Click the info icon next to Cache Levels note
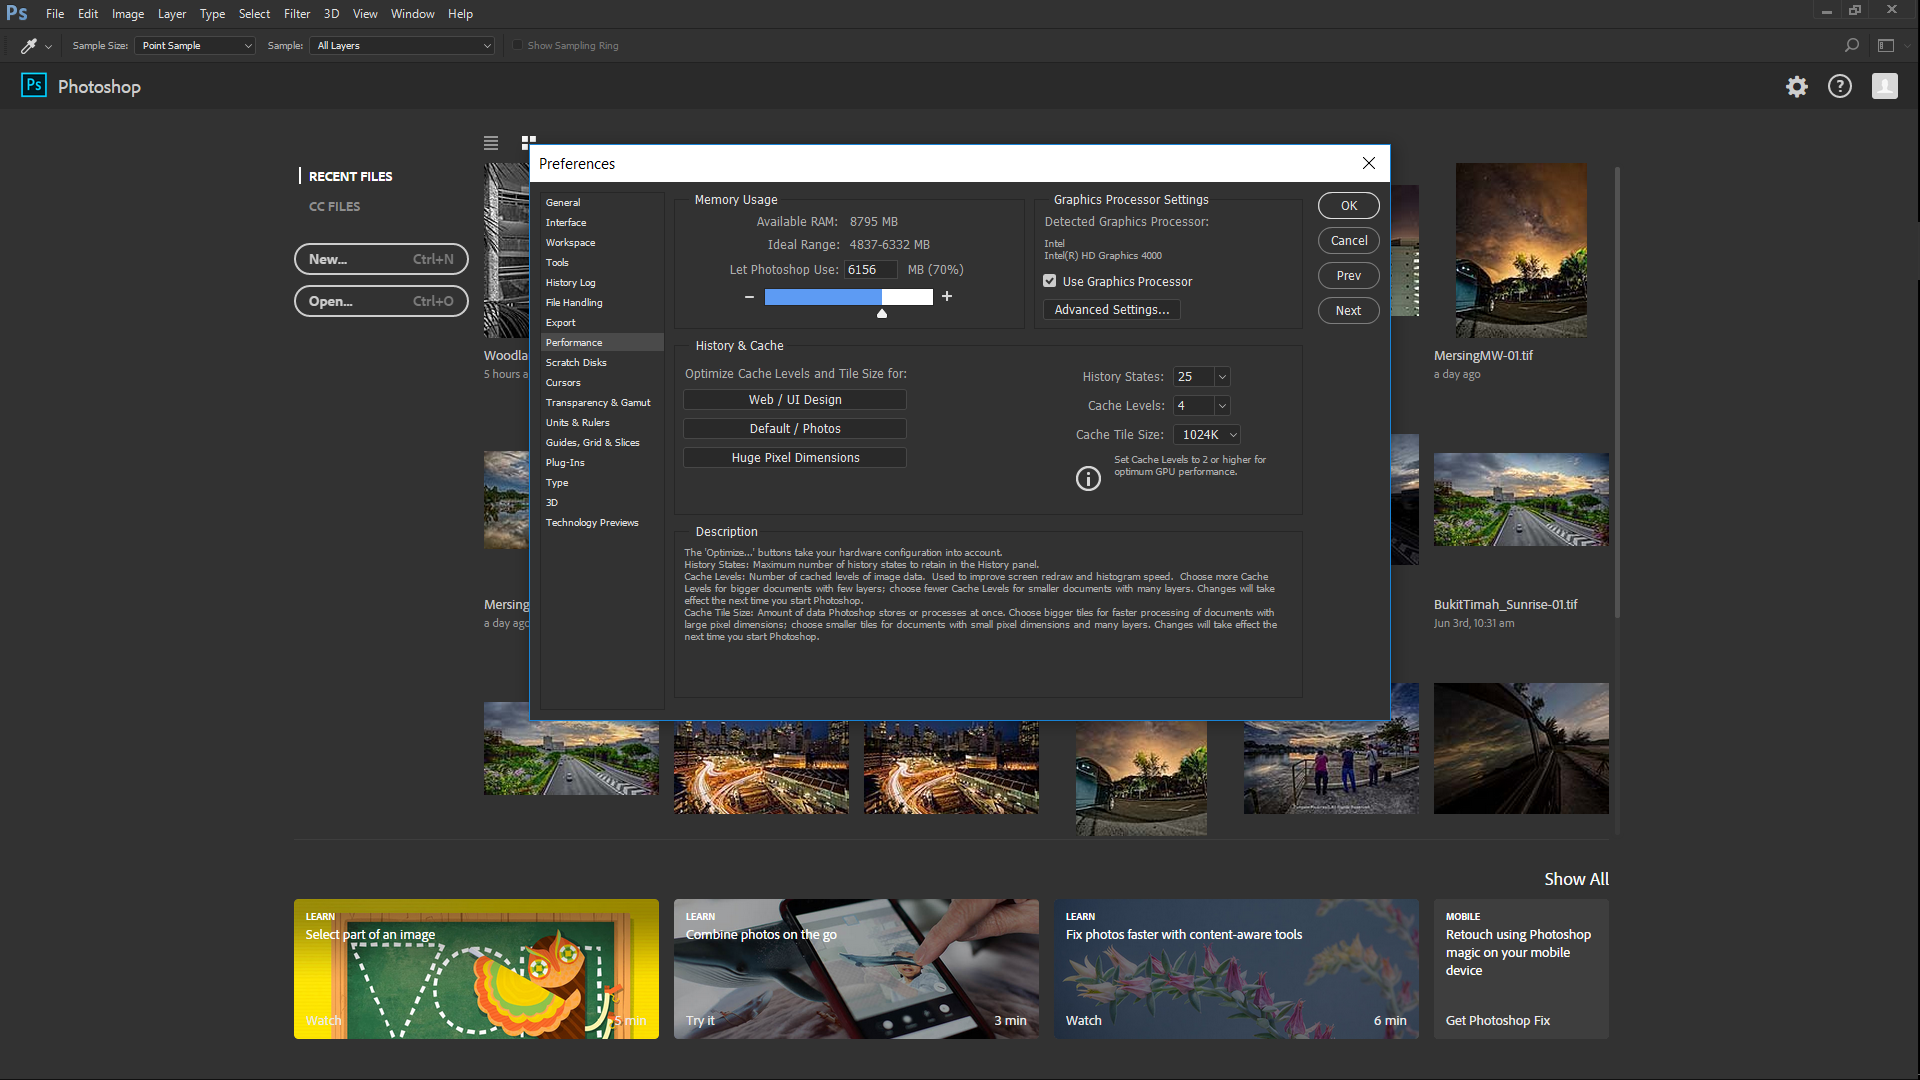The height and width of the screenshot is (1080, 1920). pyautogui.click(x=1088, y=479)
